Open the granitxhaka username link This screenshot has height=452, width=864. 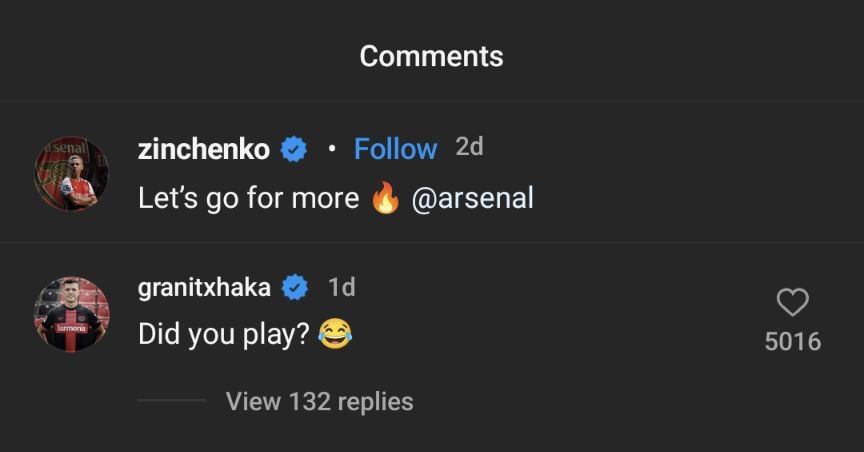(204, 288)
